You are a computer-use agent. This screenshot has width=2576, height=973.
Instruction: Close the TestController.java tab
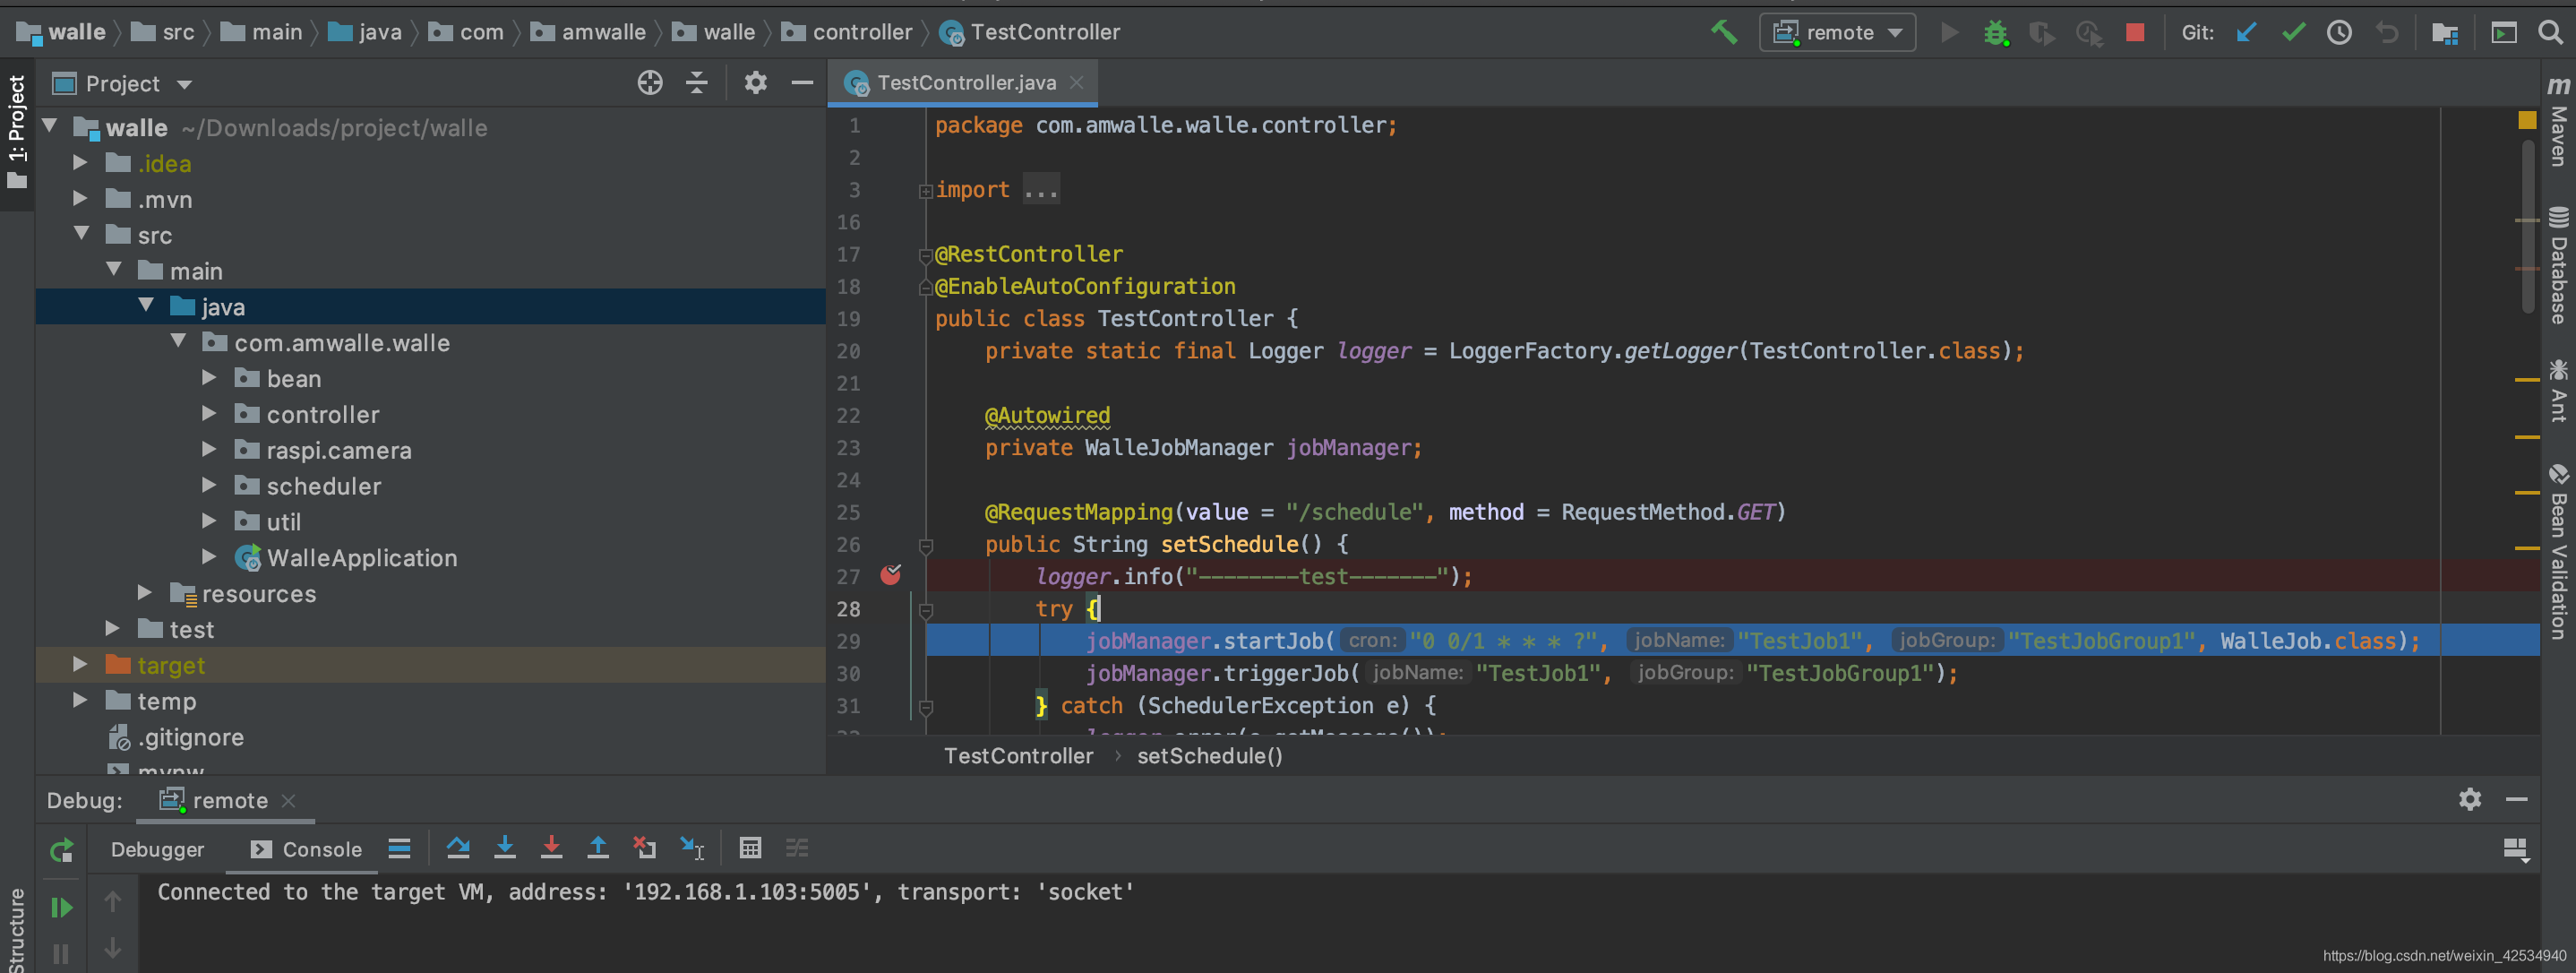pos(1076,83)
